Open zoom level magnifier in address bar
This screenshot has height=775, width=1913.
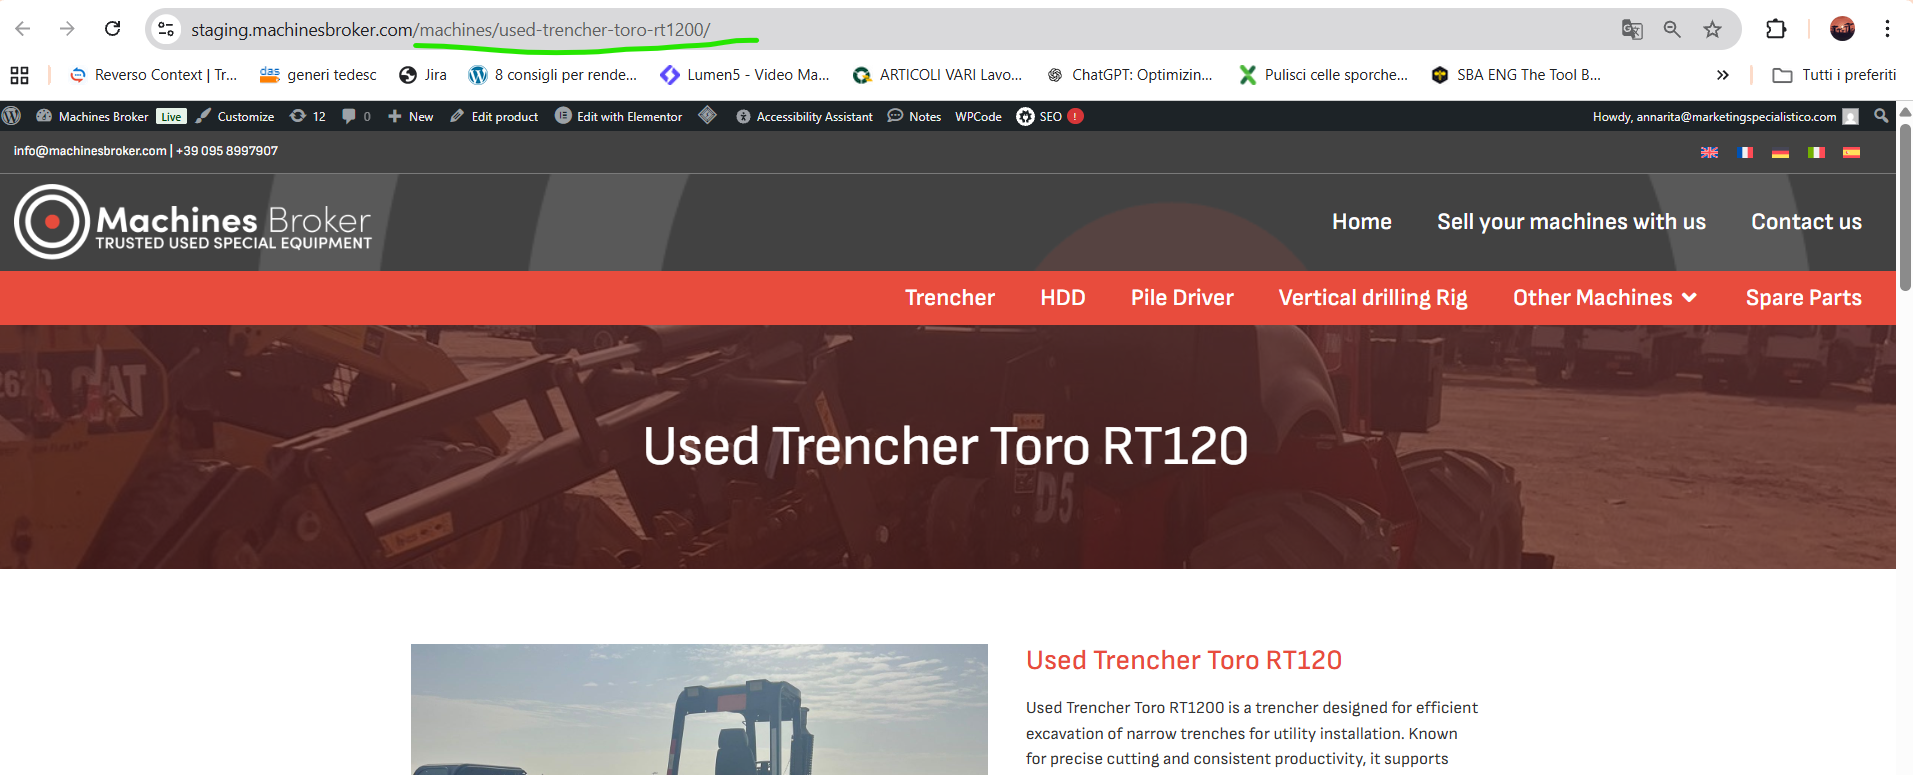(x=1672, y=29)
